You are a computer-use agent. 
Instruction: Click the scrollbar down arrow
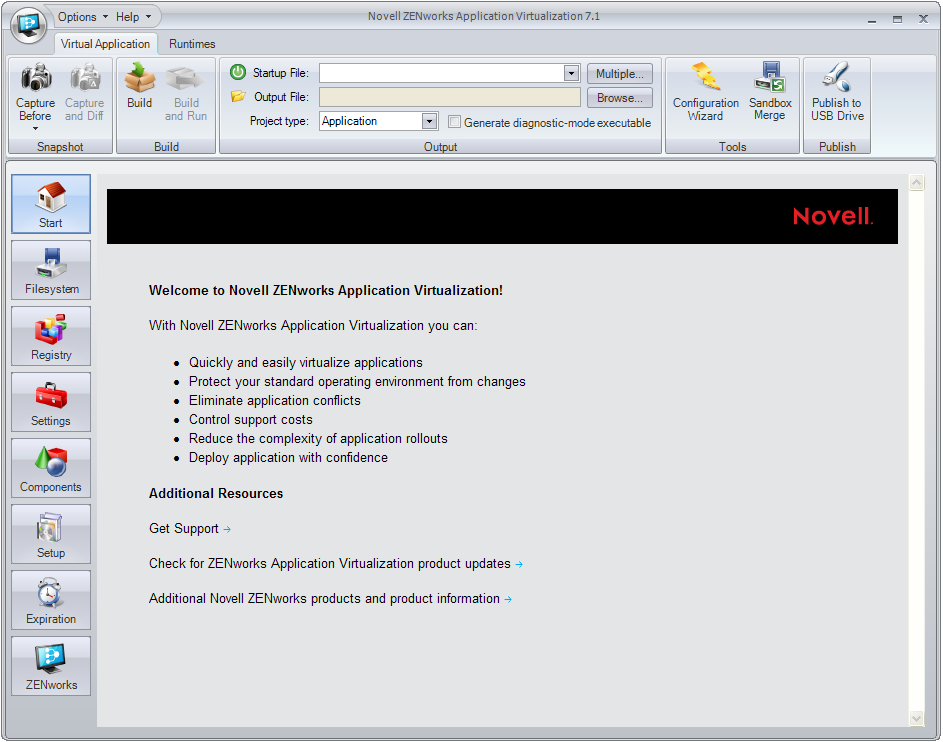pyautogui.click(x=917, y=718)
